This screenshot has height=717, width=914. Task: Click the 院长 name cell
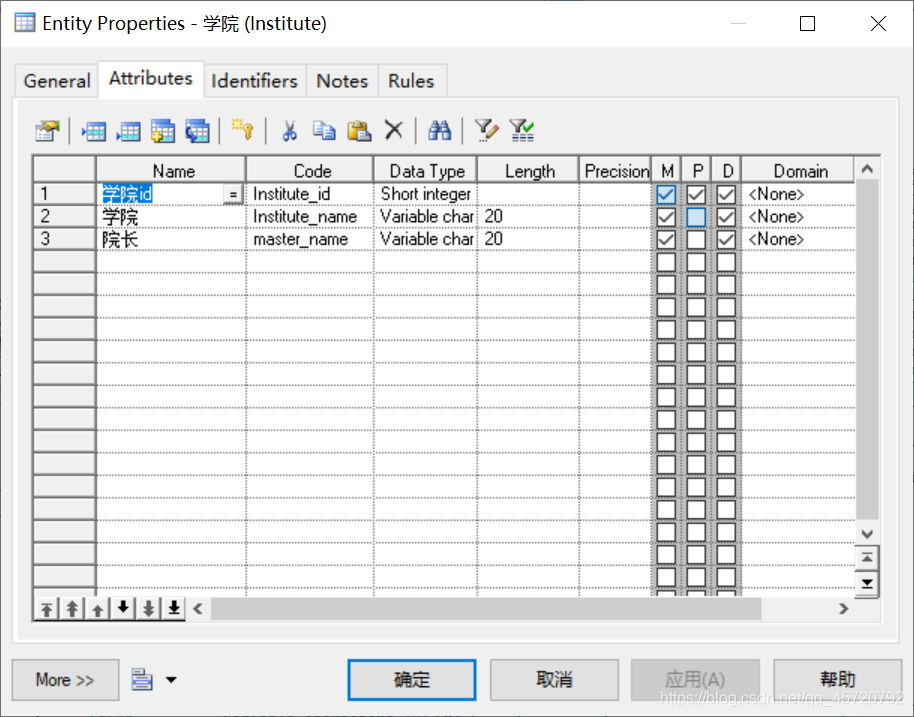point(171,240)
